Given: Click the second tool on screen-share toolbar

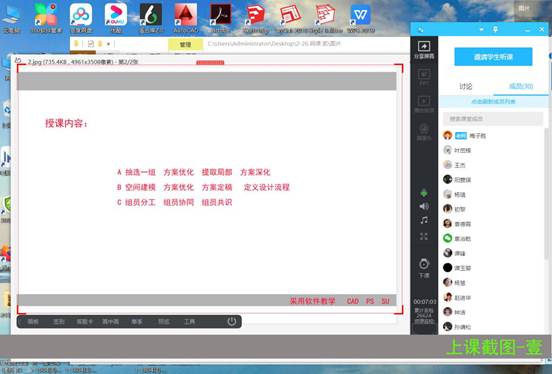Looking at the screenshot, I should [58, 322].
